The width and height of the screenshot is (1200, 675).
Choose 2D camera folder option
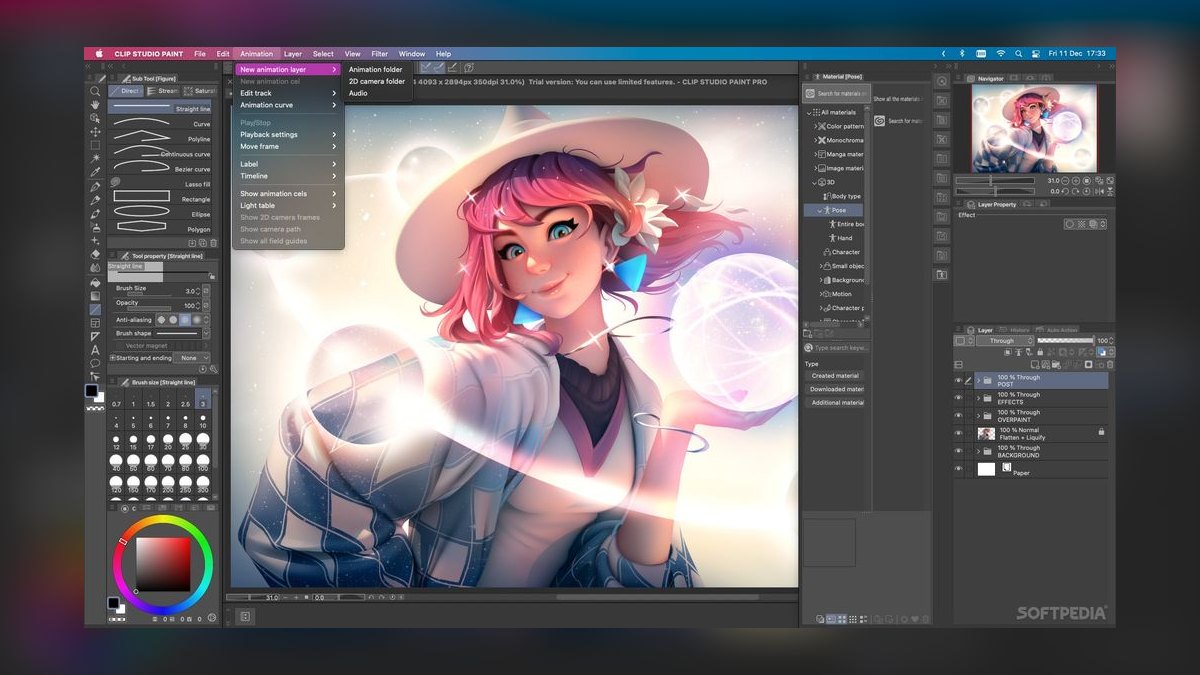pos(376,81)
